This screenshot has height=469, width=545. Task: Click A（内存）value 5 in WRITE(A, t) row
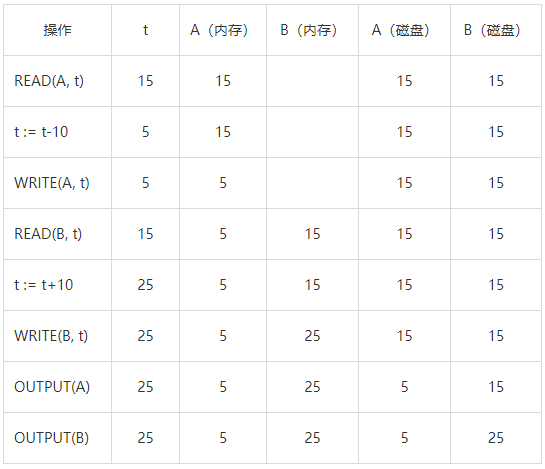(223, 183)
